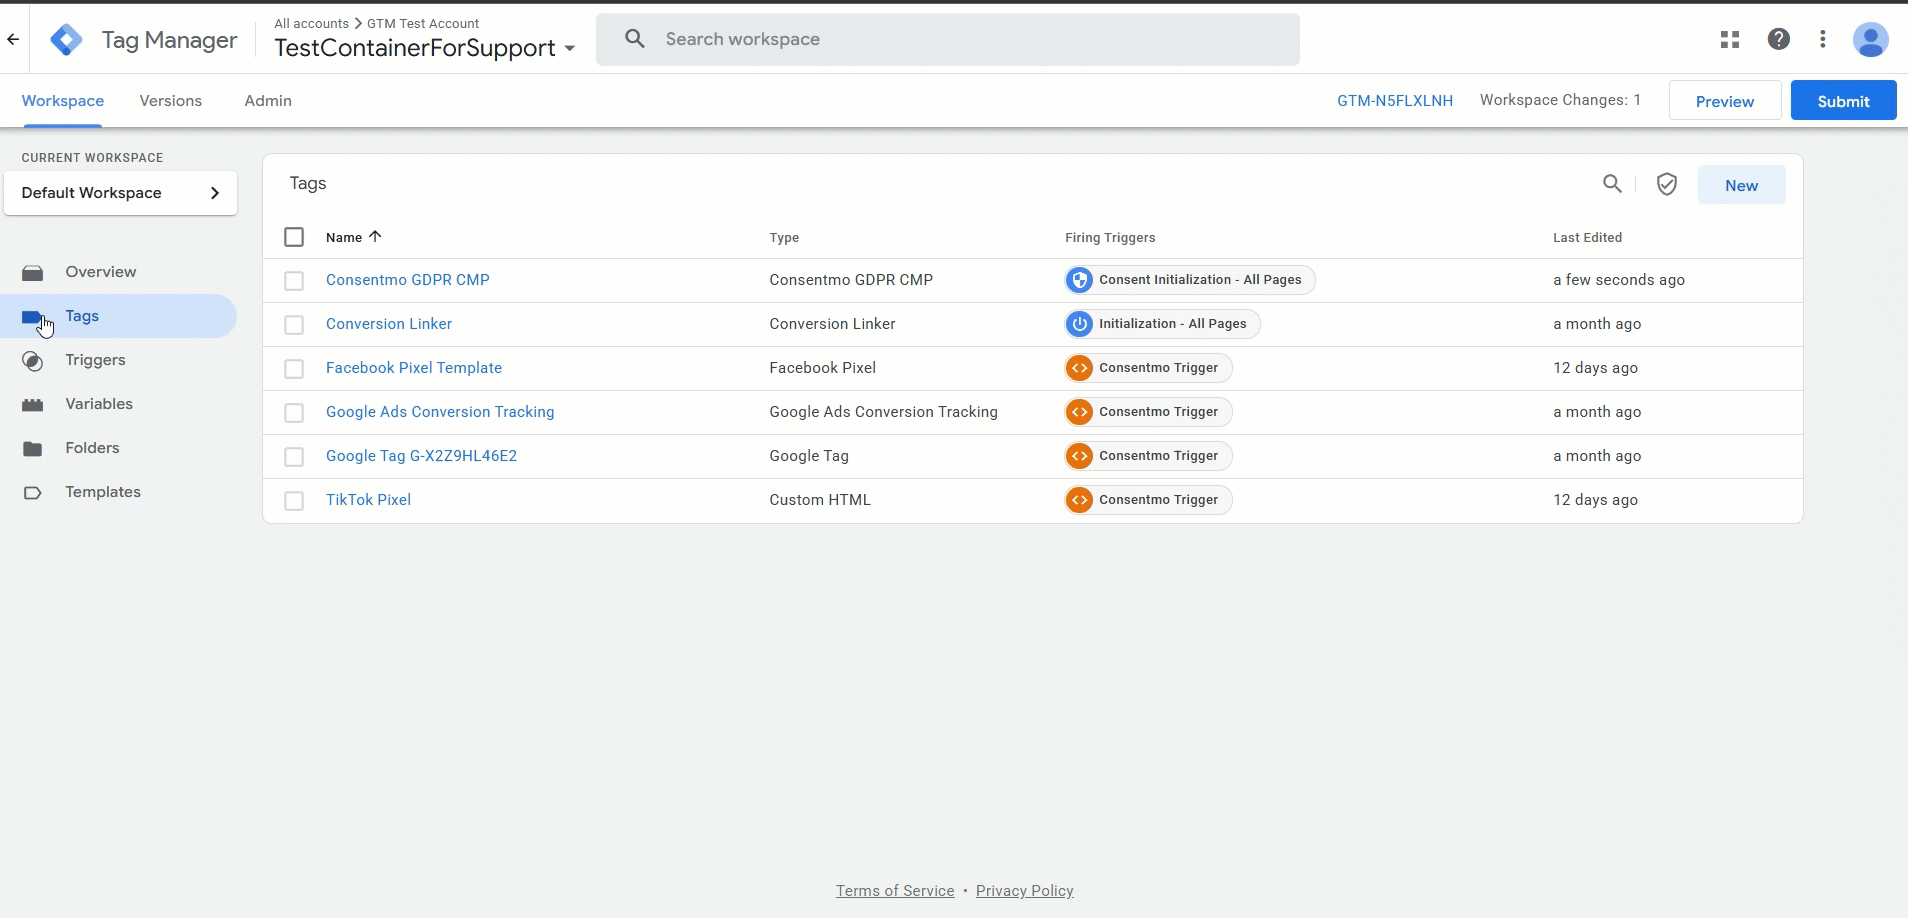1908x918 pixels.
Task: Click Consent Initialization - All Pages trigger chip
Action: [1190, 280]
